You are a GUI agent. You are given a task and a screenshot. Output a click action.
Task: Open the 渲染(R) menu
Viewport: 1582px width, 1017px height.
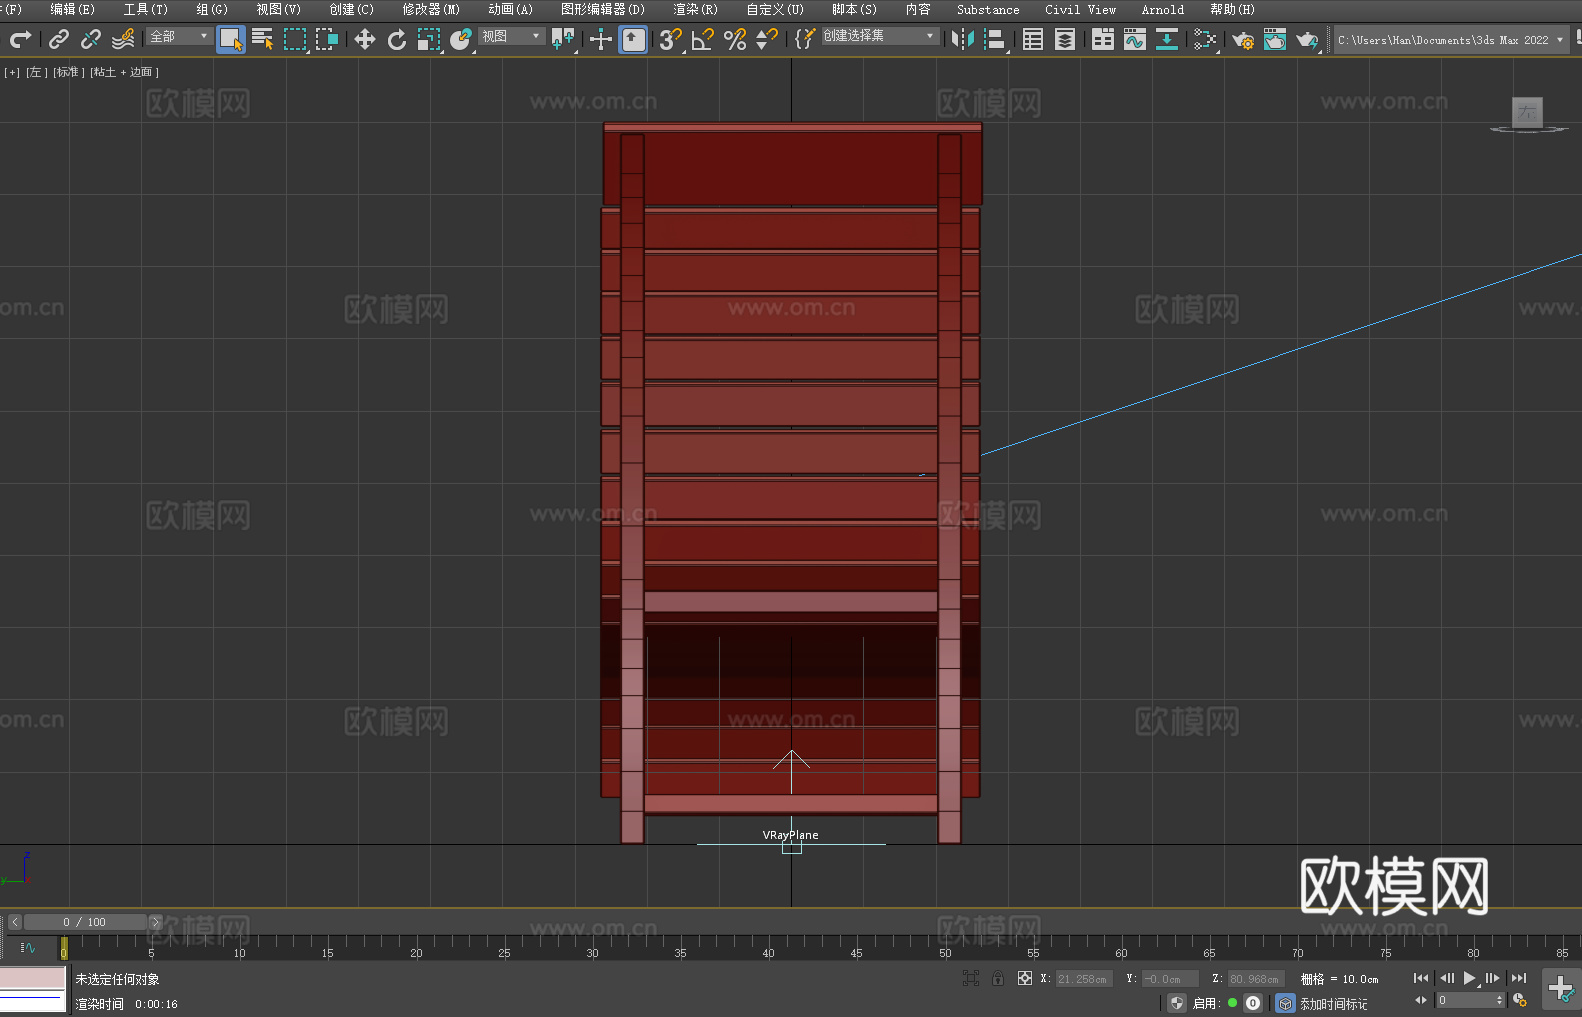695,9
